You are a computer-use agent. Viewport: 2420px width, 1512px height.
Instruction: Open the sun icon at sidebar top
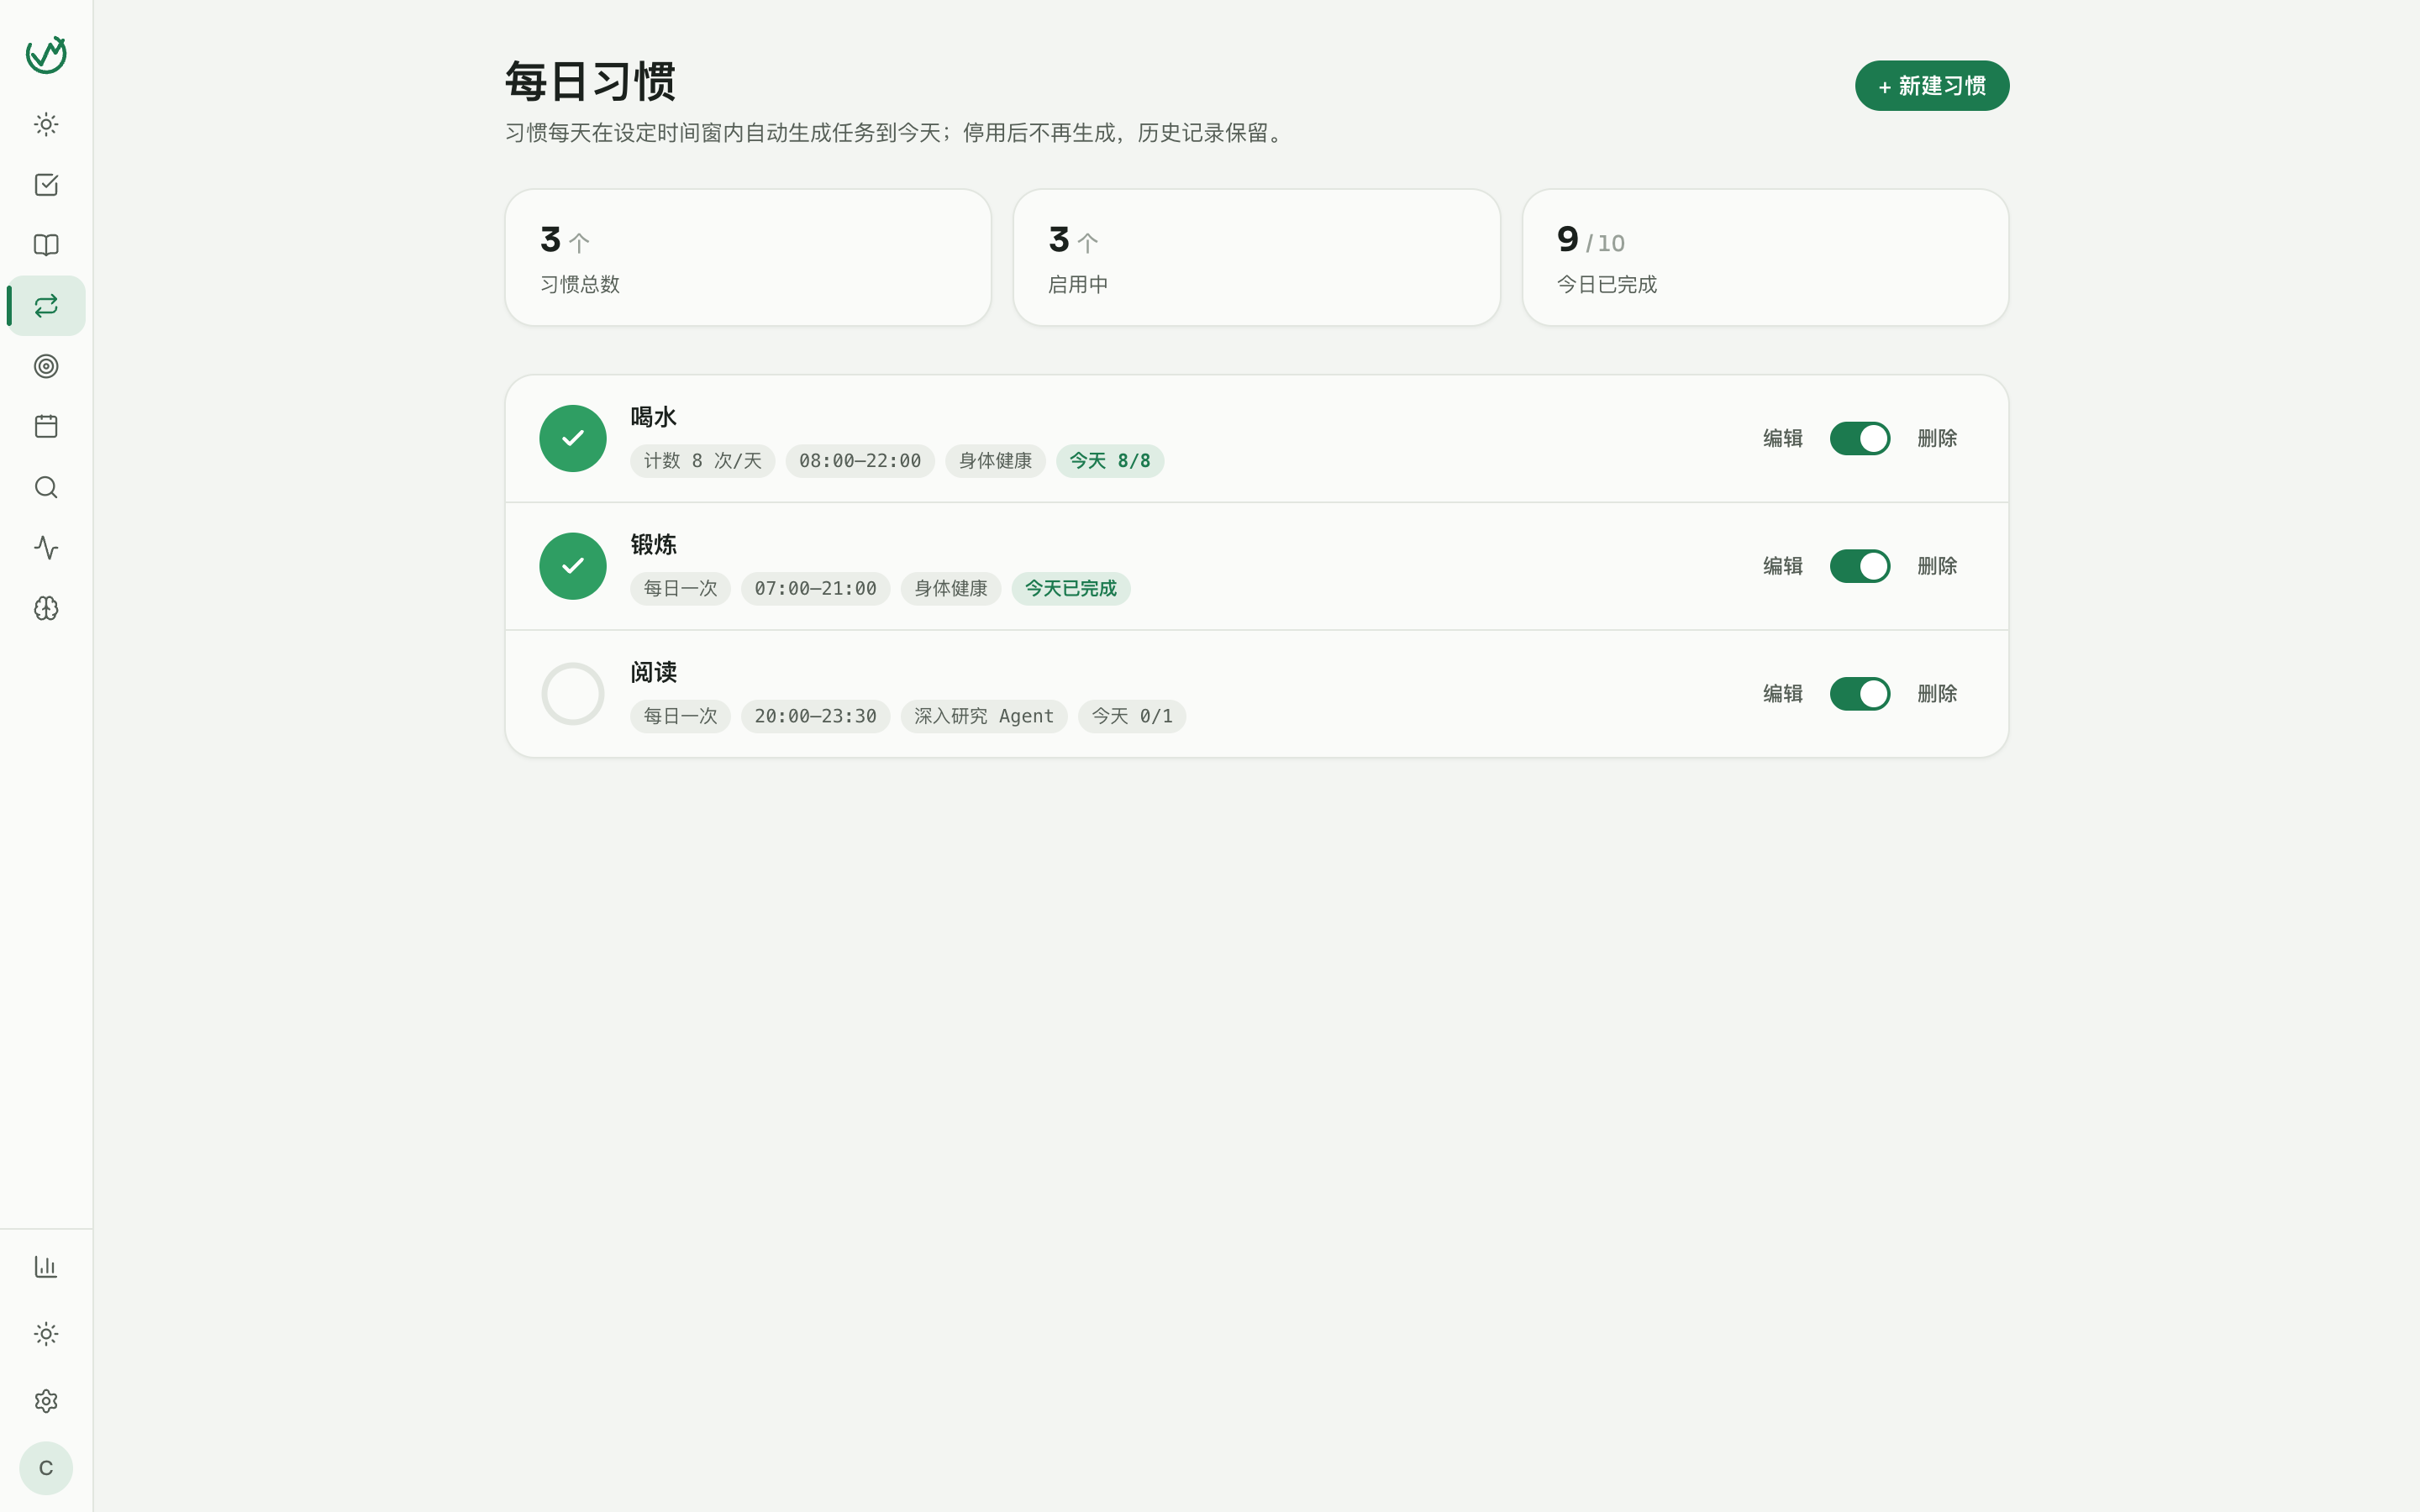coord(46,125)
